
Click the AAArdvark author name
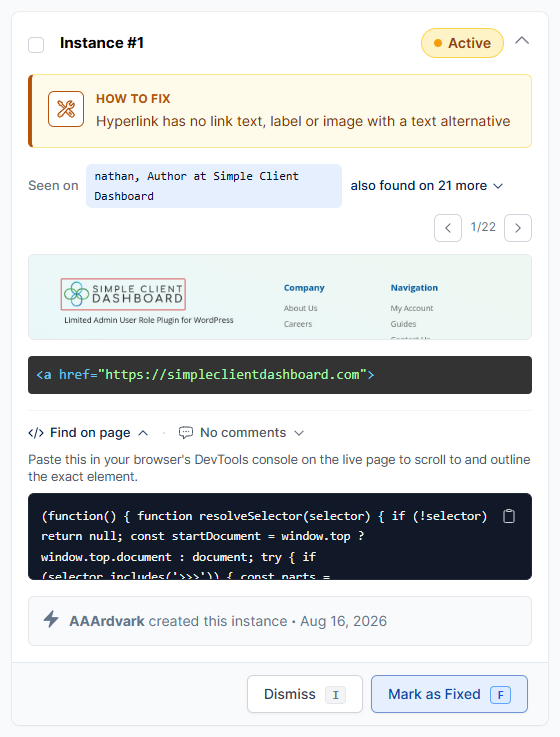coord(107,621)
